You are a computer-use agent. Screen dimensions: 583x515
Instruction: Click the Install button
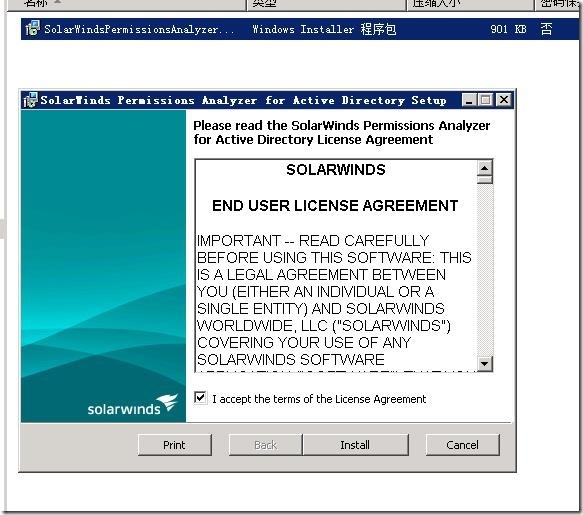click(x=355, y=445)
